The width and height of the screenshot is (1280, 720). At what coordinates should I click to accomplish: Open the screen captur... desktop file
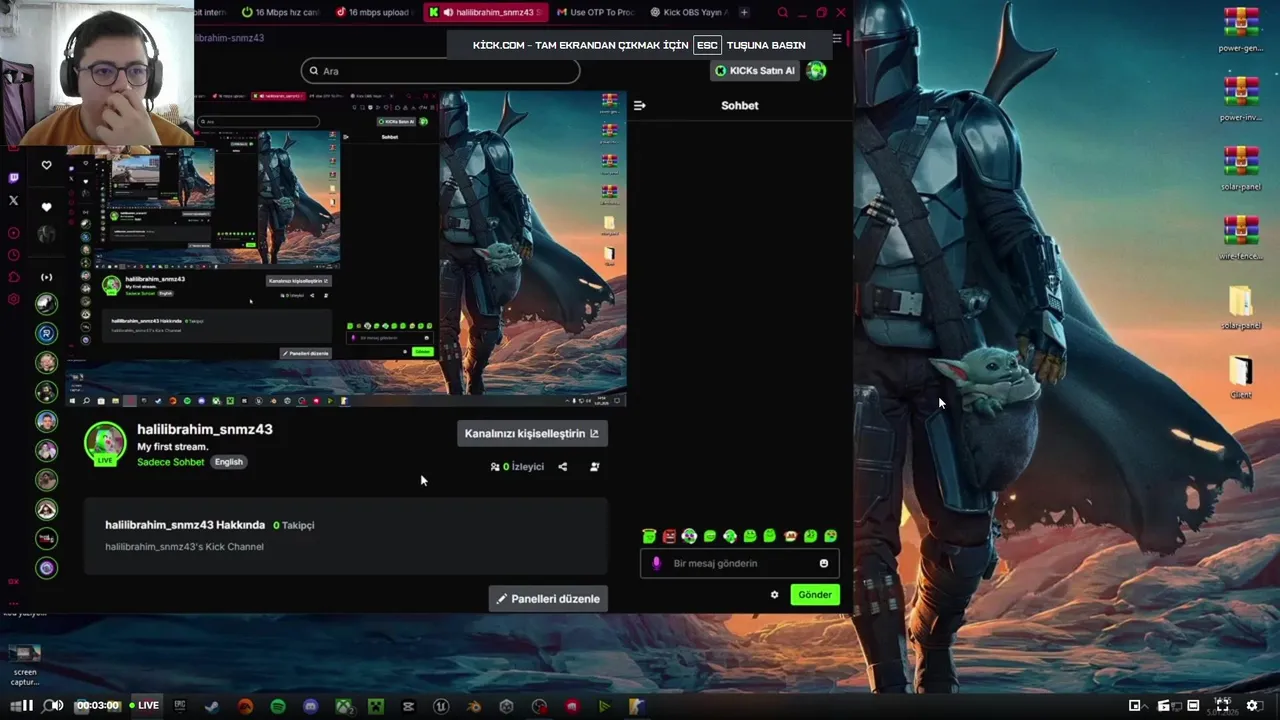[x=25, y=665]
